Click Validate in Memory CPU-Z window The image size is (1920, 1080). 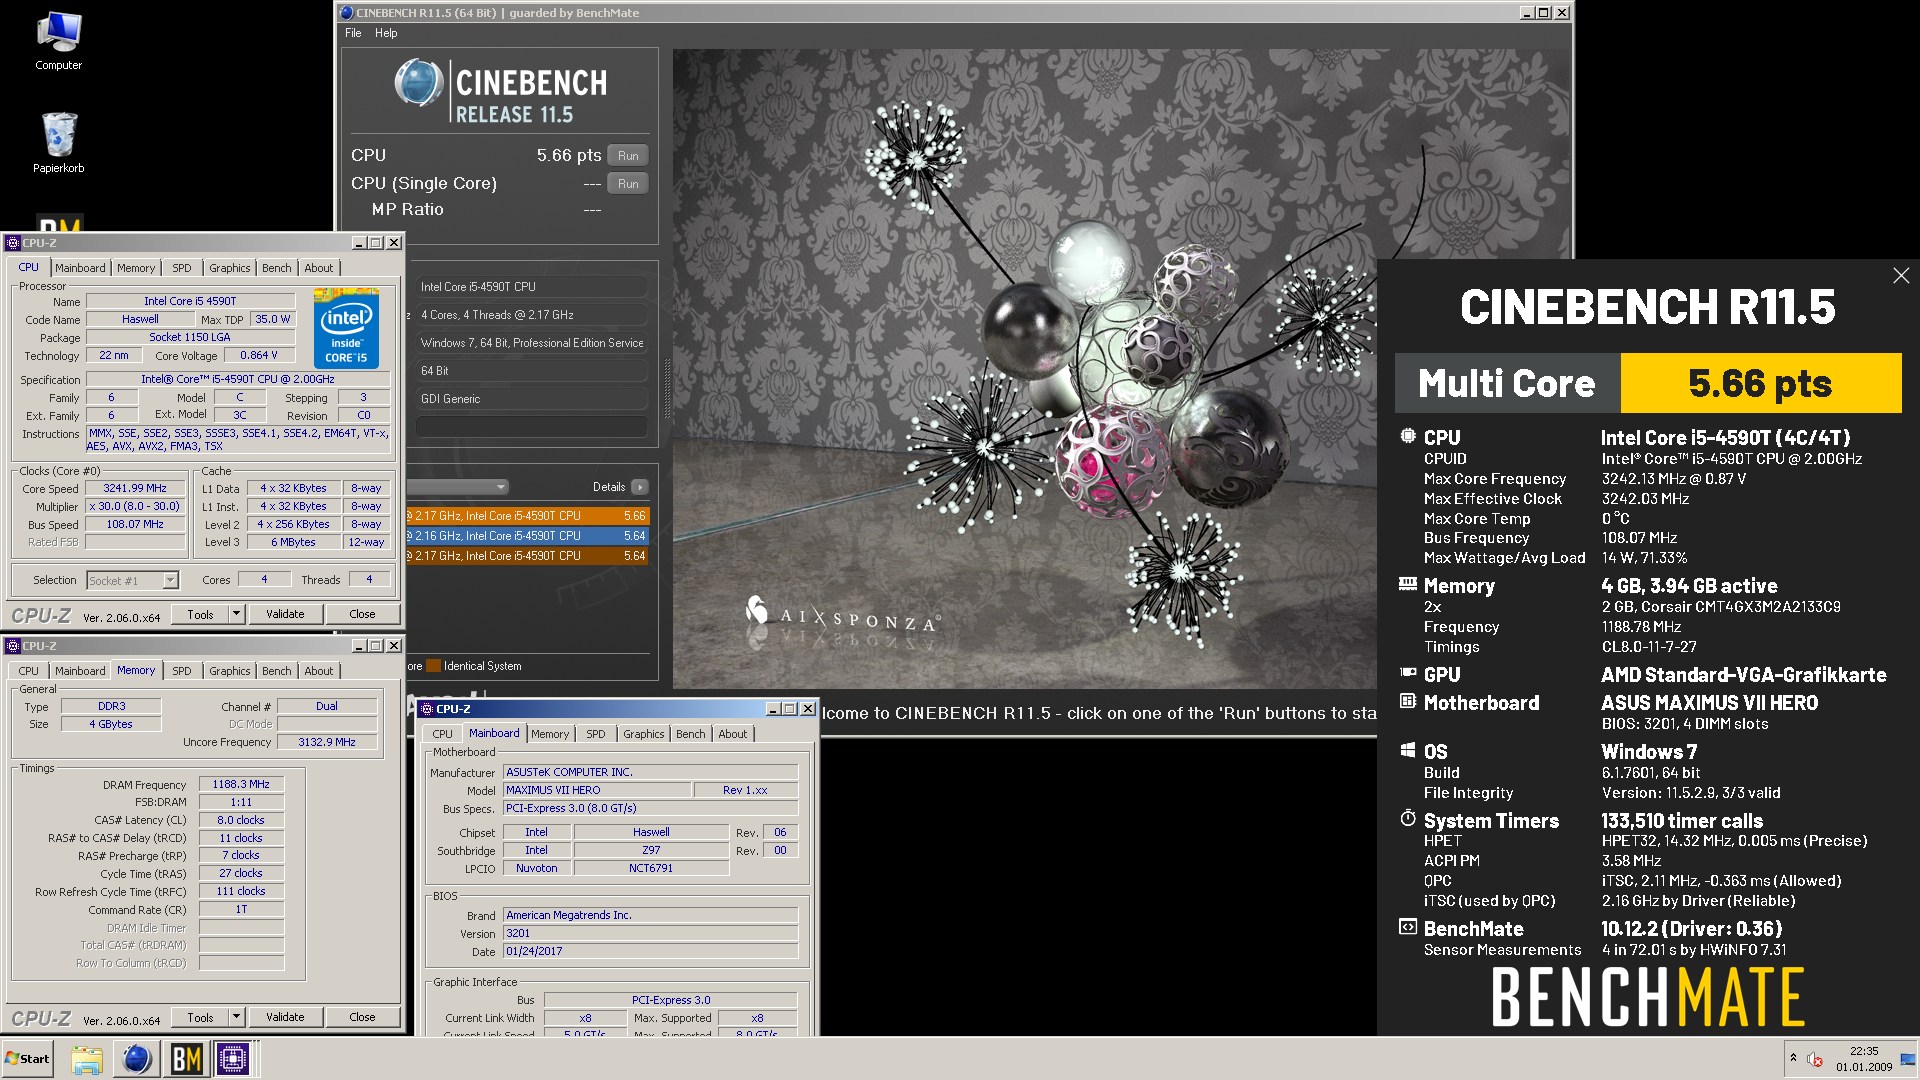pos(285,1017)
